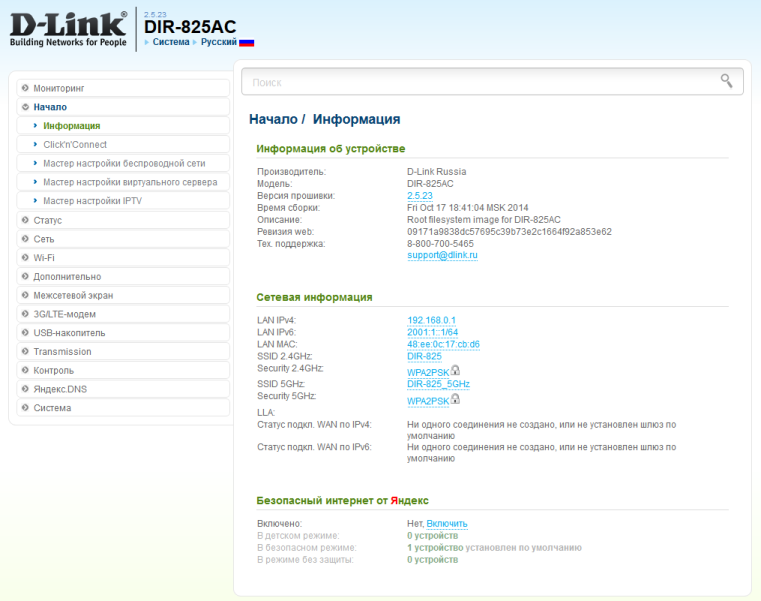The image size is (761, 601).
Task: Click the Модель value DIR-825AC
Action: [430, 184]
